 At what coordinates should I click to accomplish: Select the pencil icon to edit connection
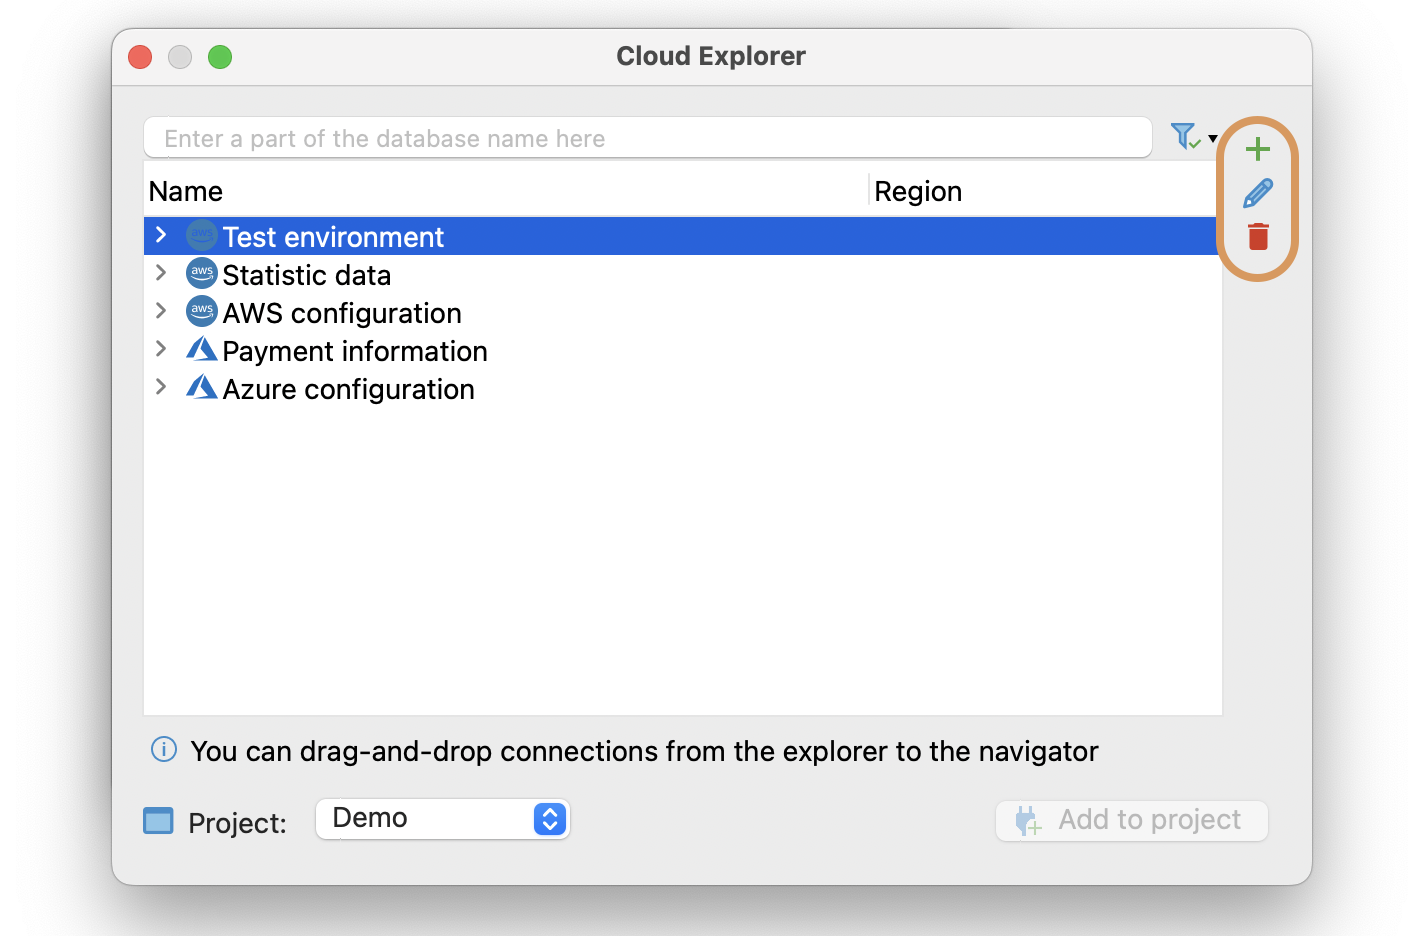point(1257,193)
